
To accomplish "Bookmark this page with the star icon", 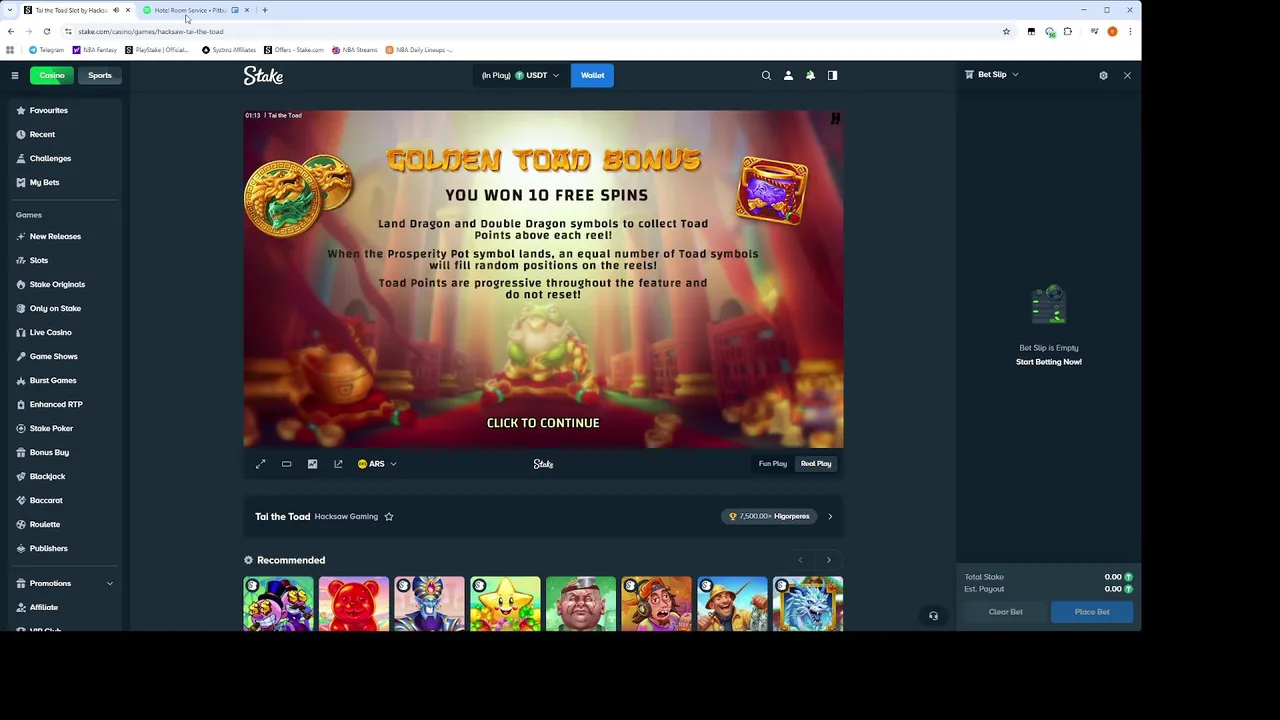I will coord(1006,31).
